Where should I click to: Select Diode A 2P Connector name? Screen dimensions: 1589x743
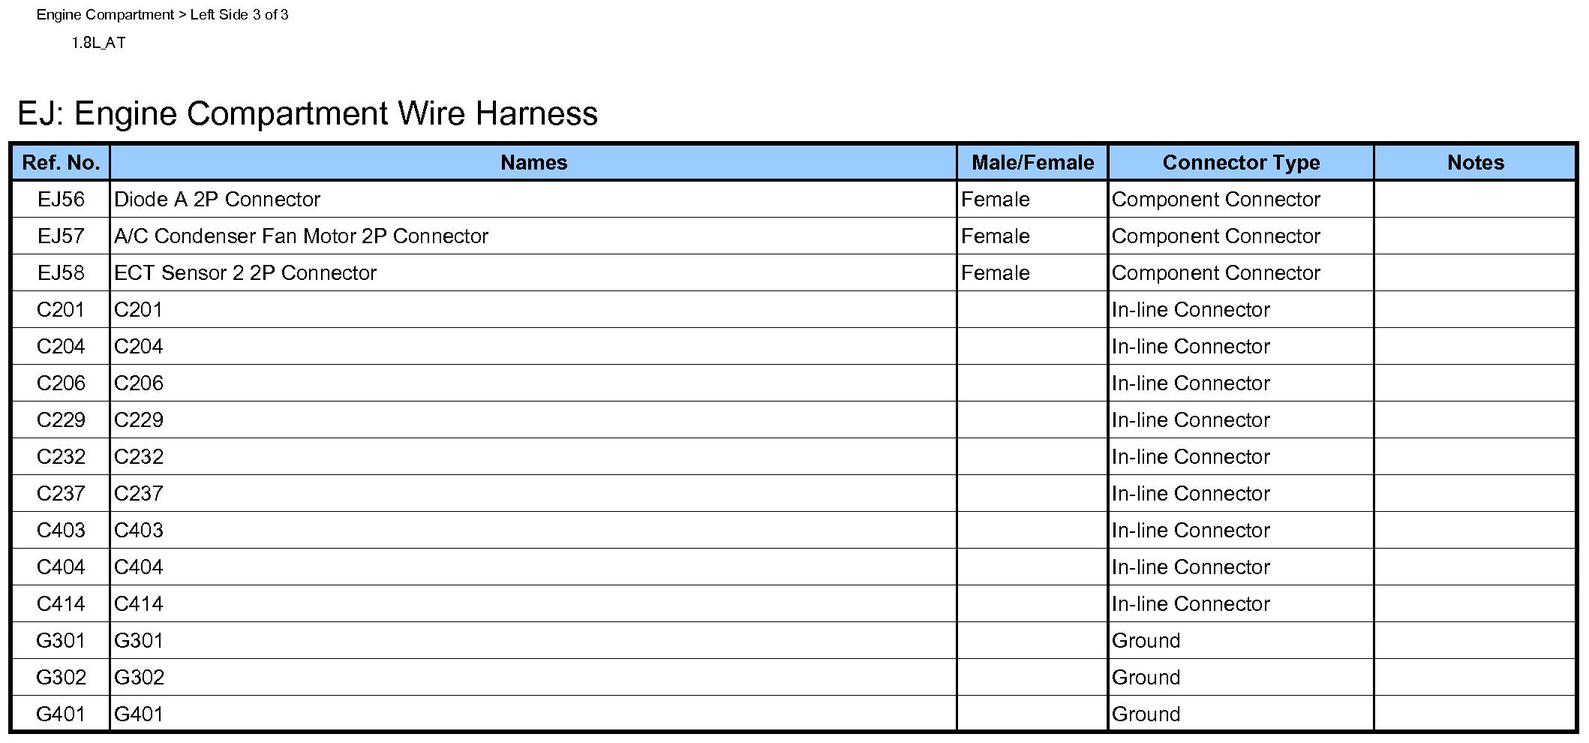(217, 199)
